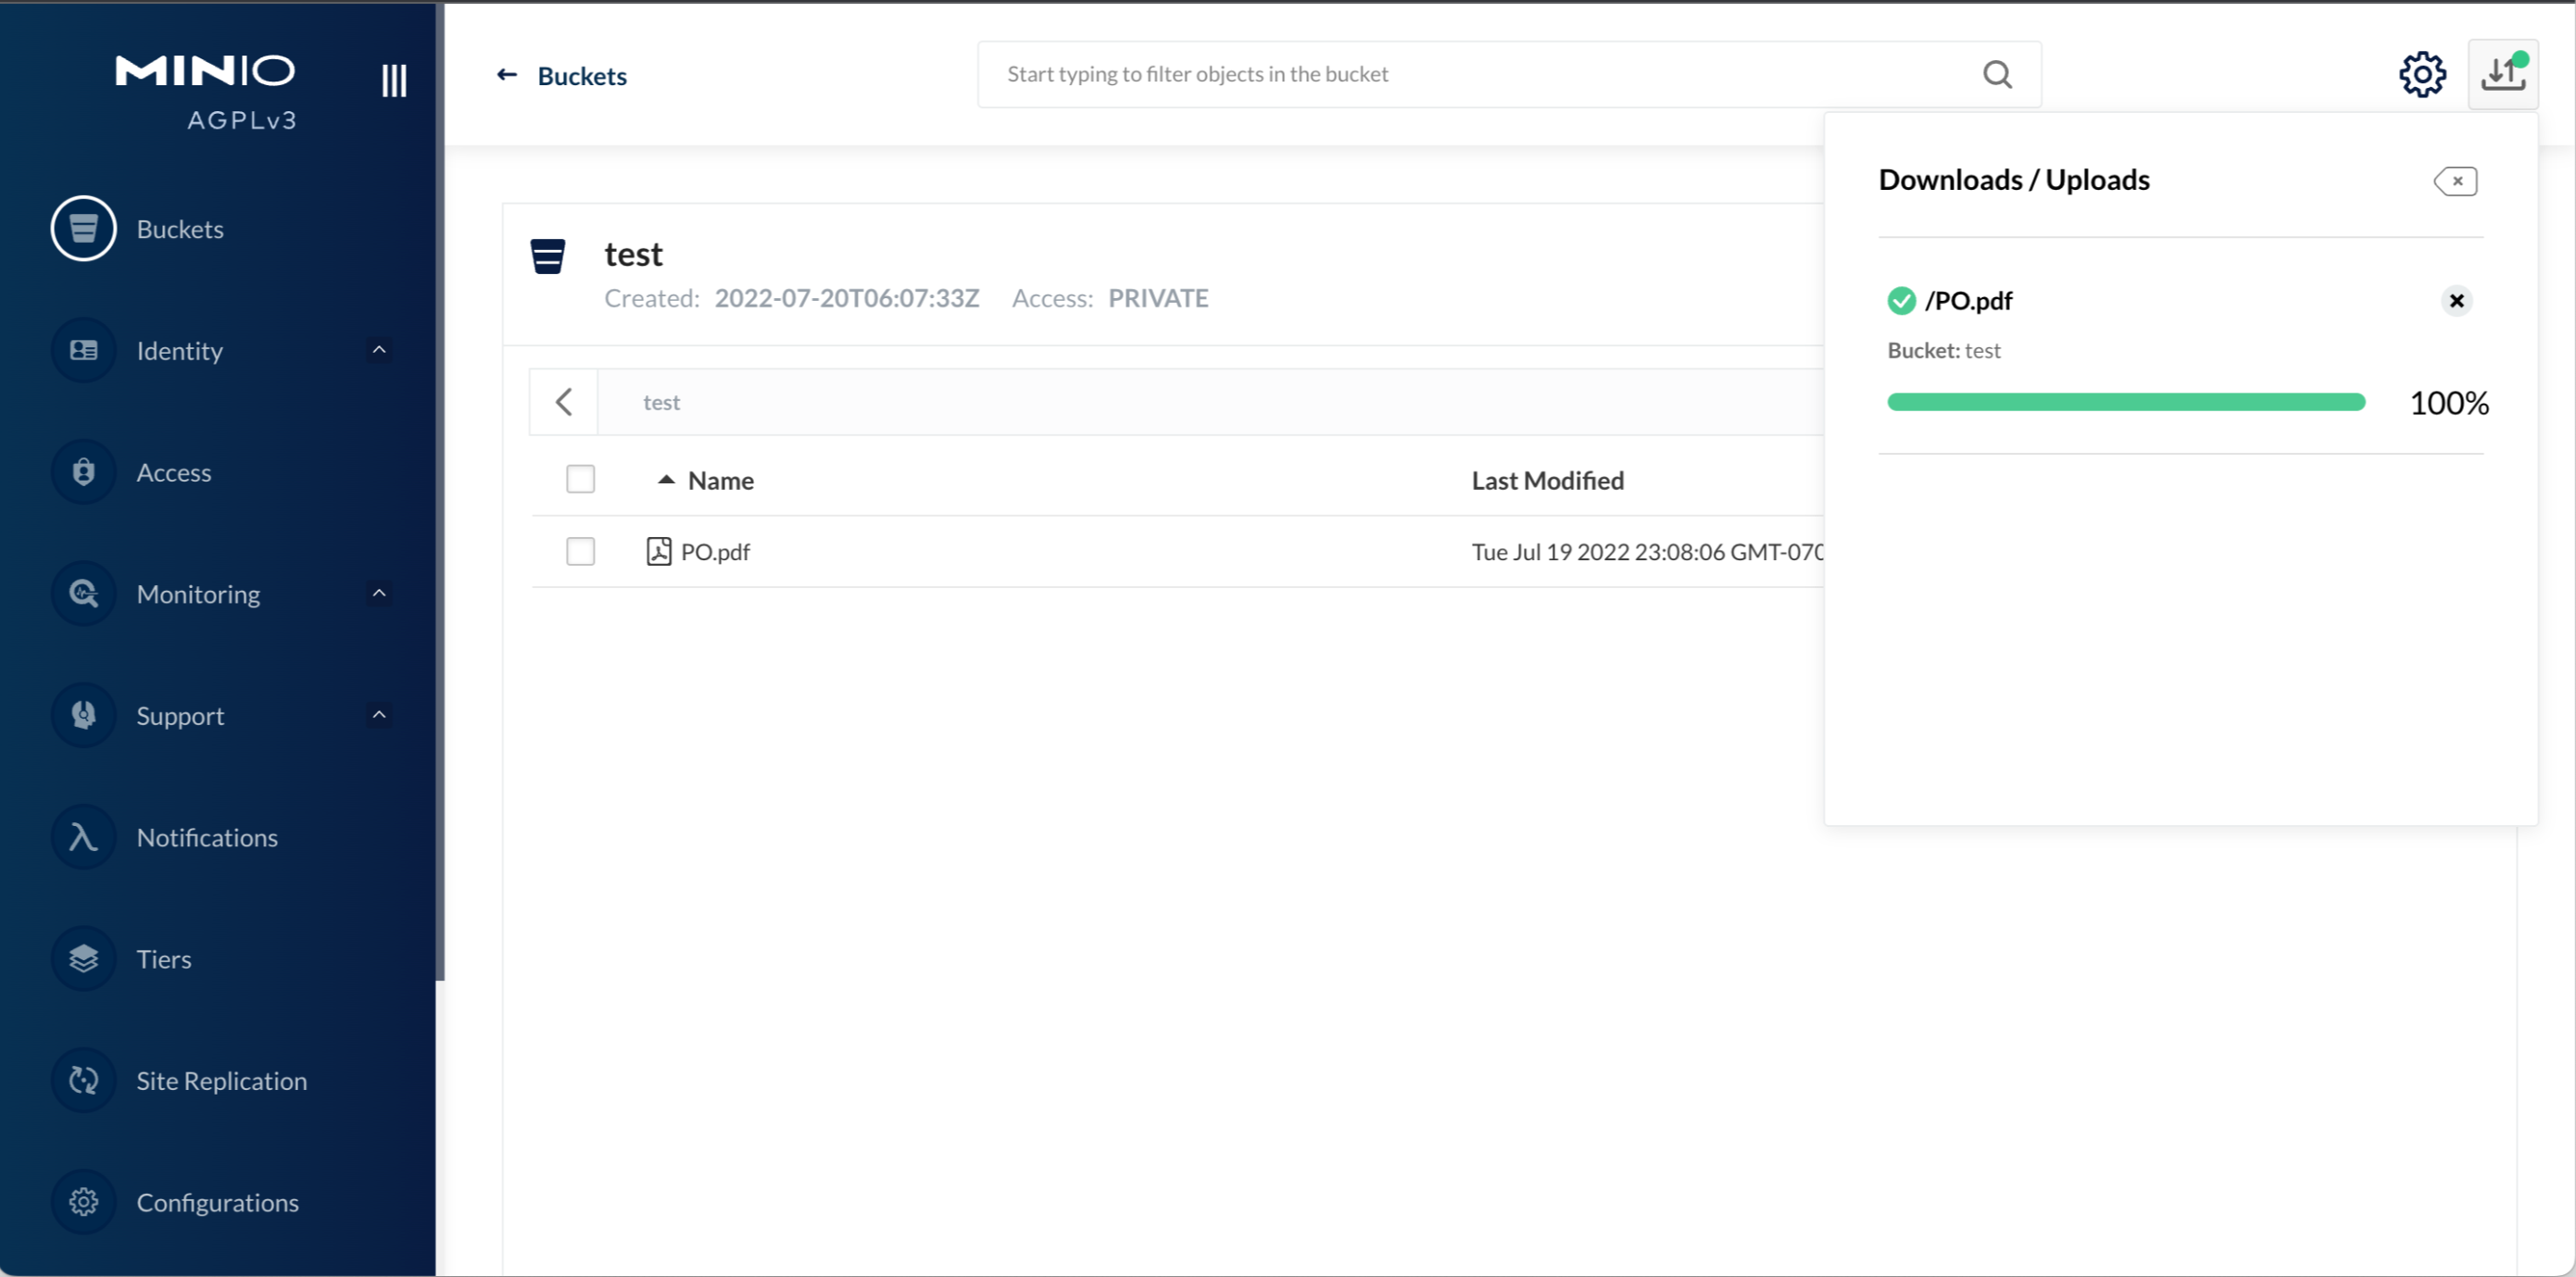Click the bucket settings gear icon

click(x=2421, y=74)
